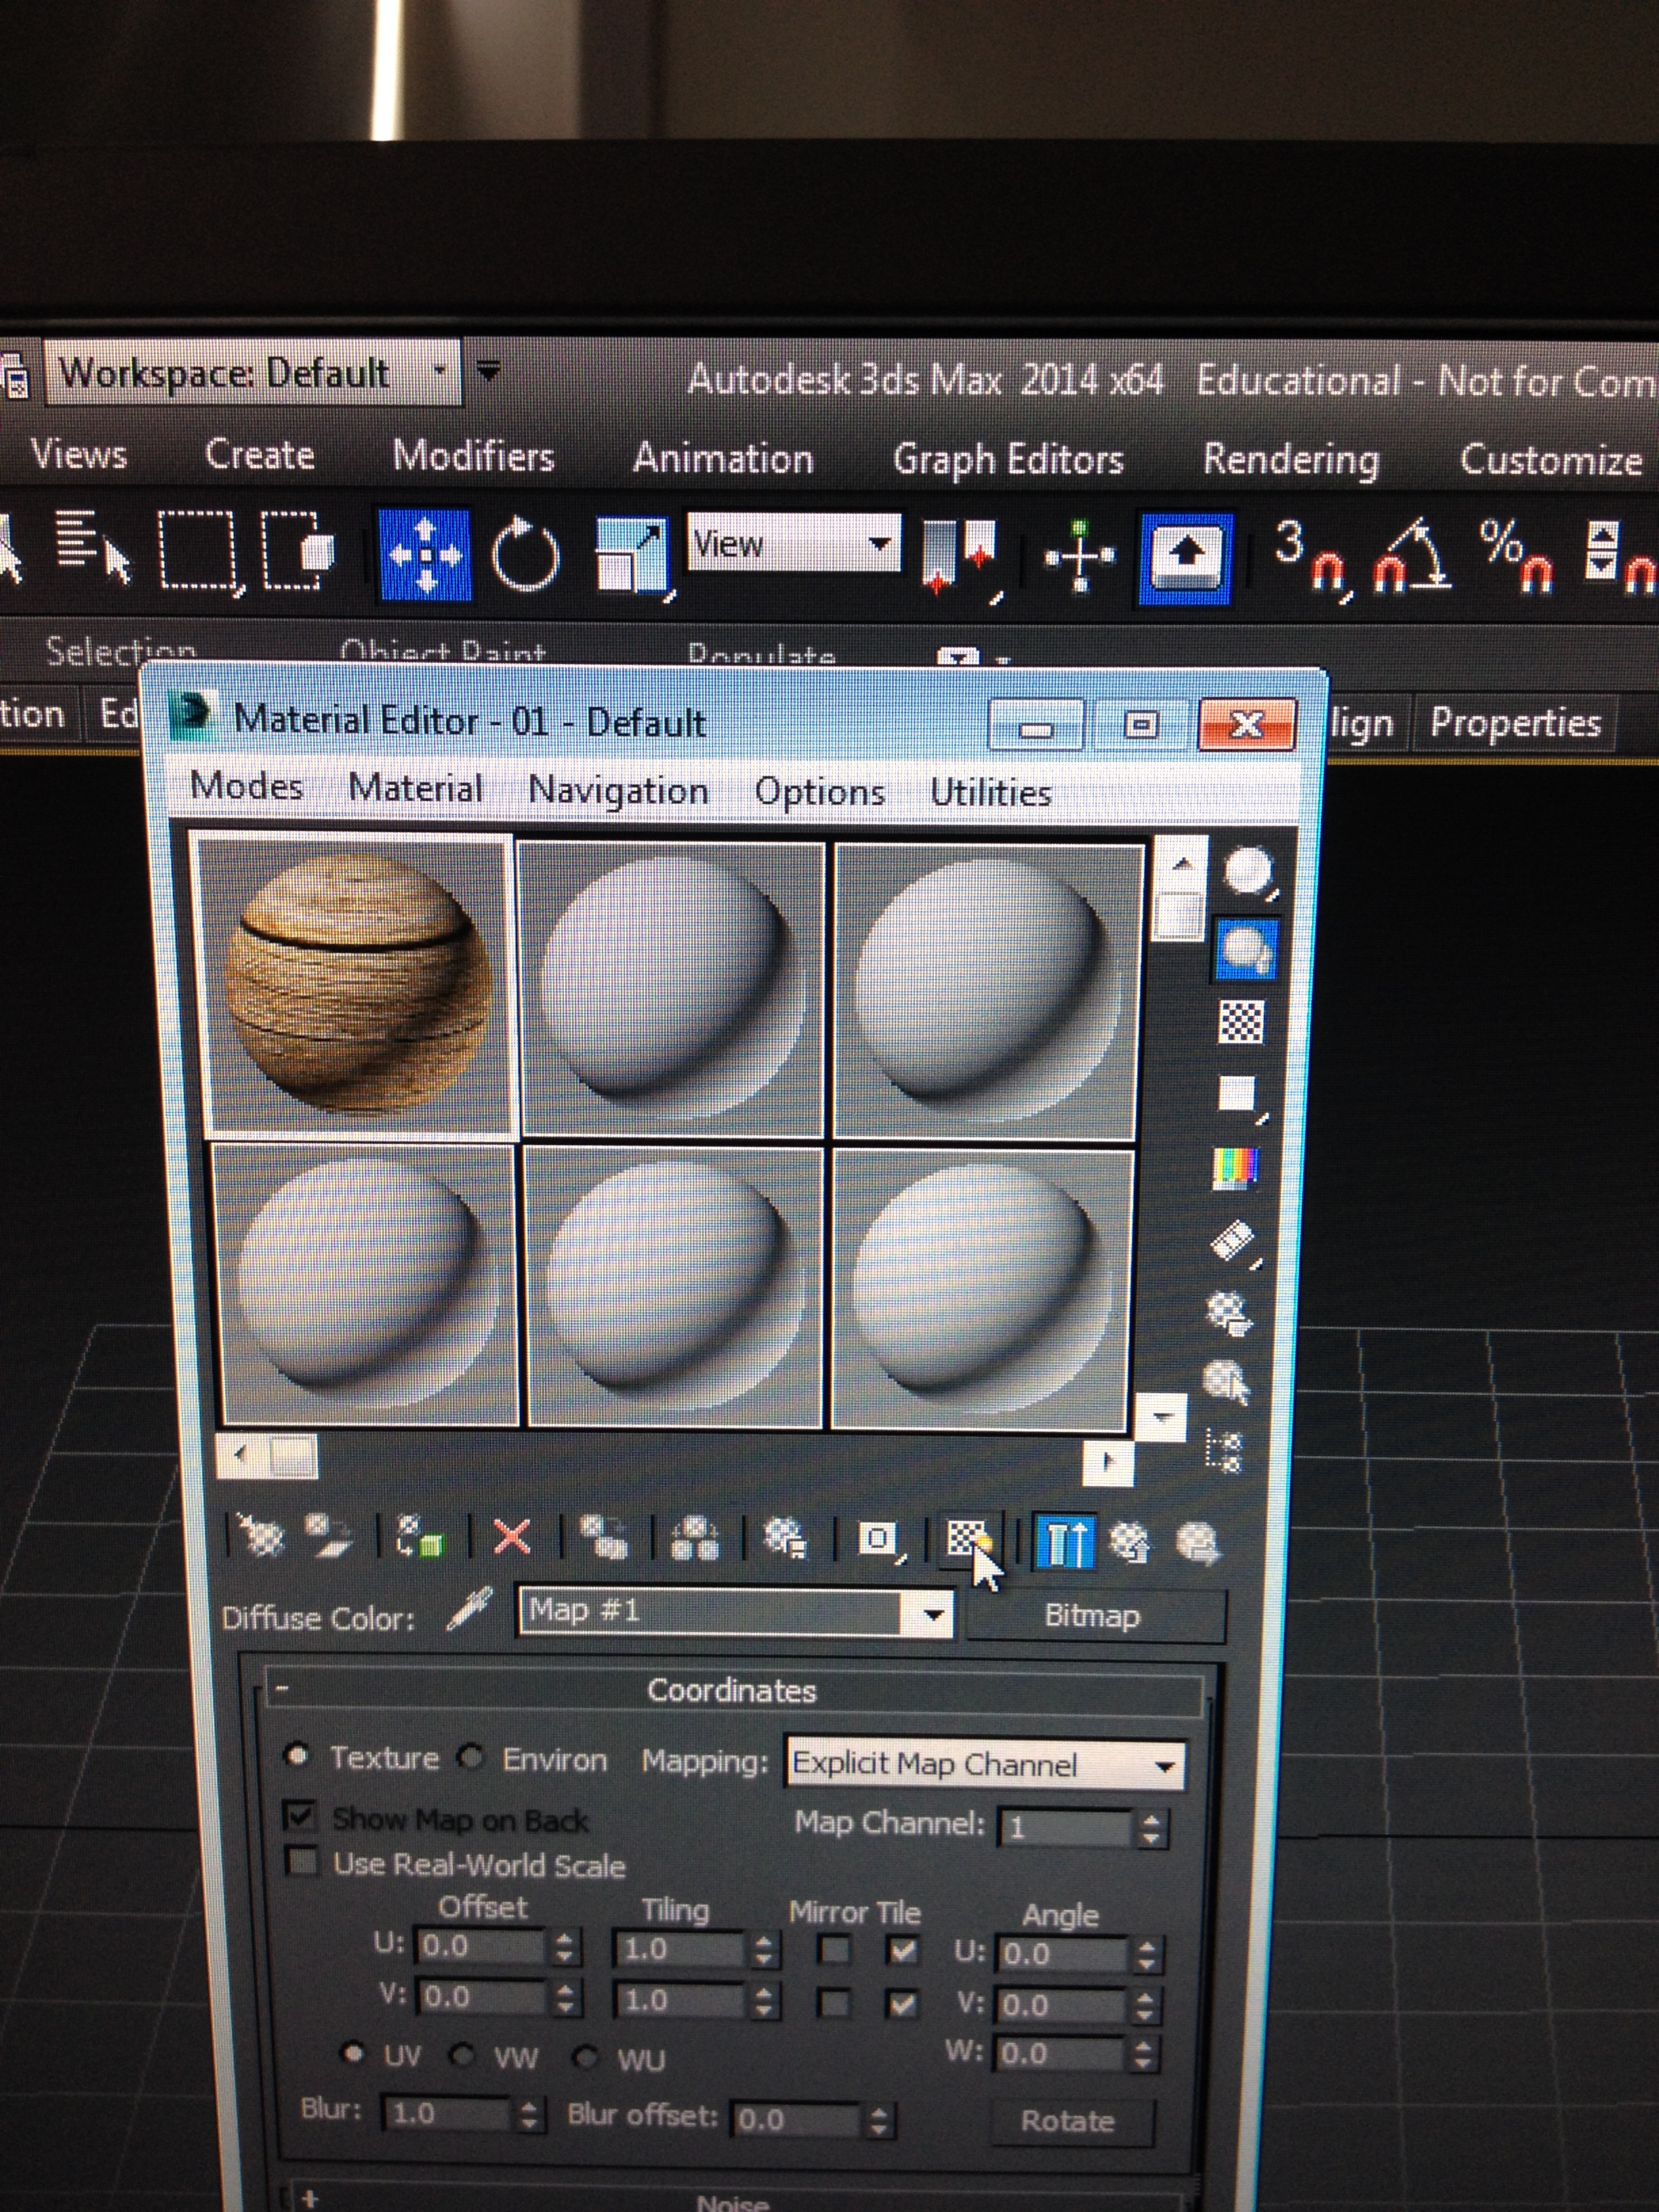Reset map with red X icon

(512, 1538)
